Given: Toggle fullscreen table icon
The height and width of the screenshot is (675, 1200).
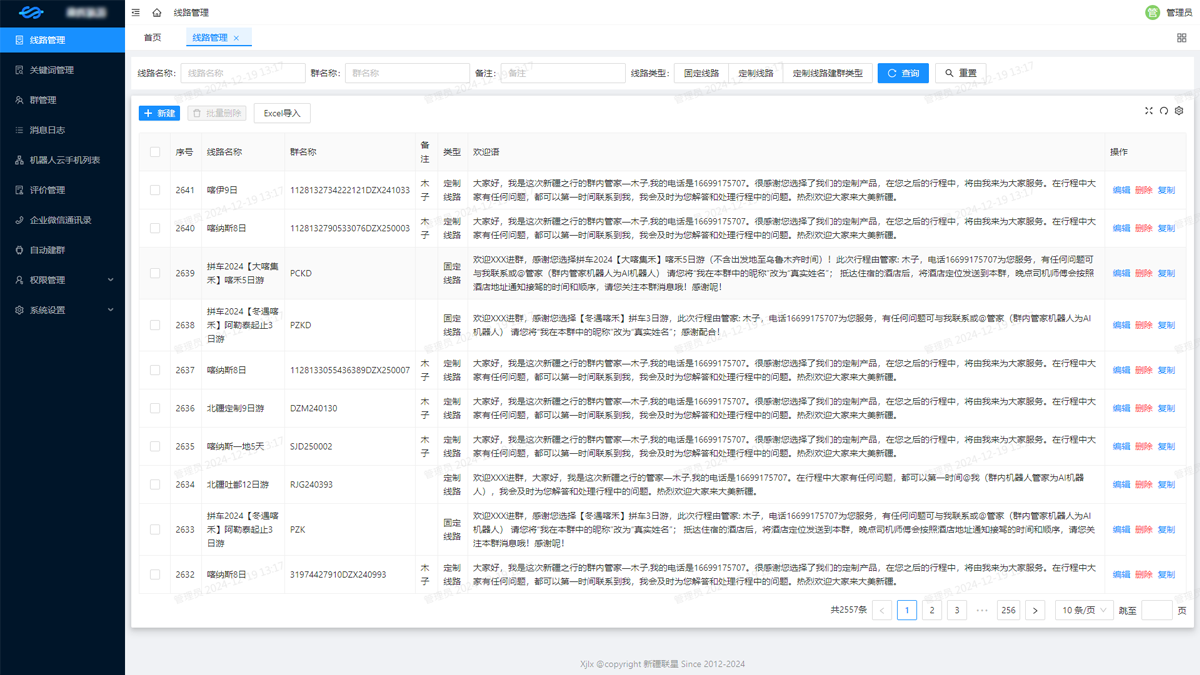Looking at the screenshot, I should [x=1149, y=111].
